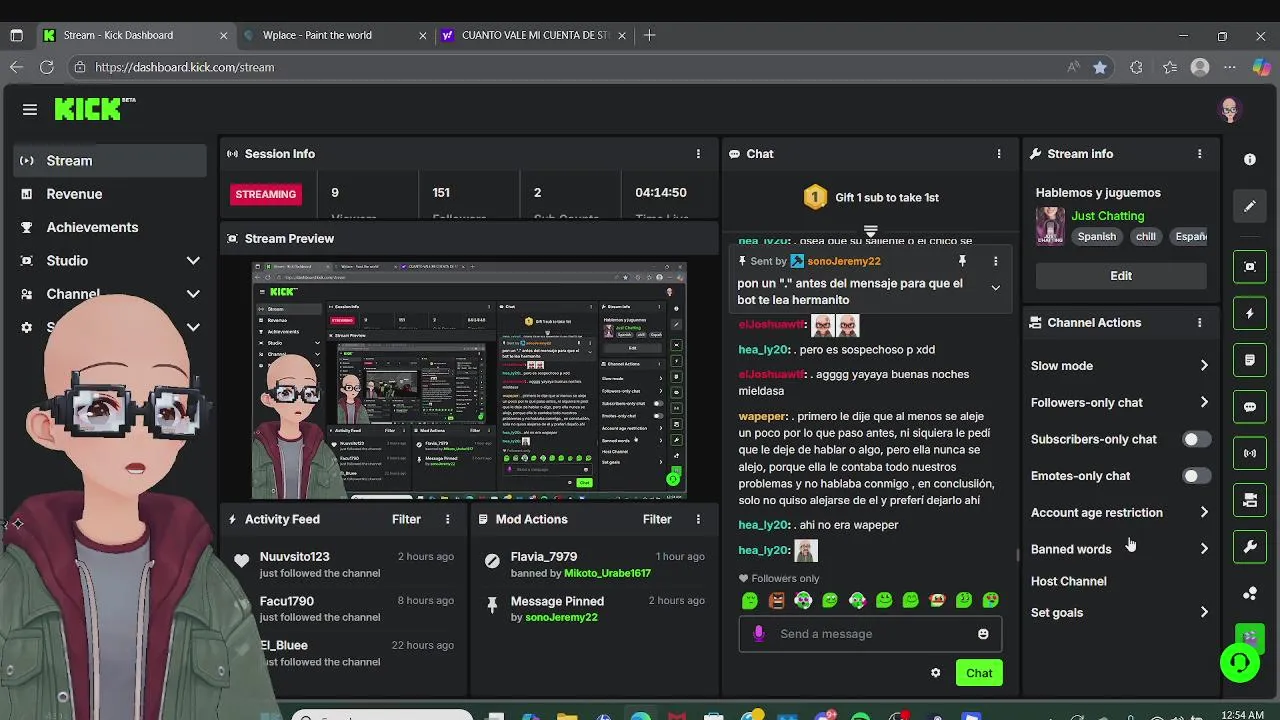Open the hamburger menu next to Kick logo
The height and width of the screenshot is (720, 1280).
pyautogui.click(x=30, y=110)
